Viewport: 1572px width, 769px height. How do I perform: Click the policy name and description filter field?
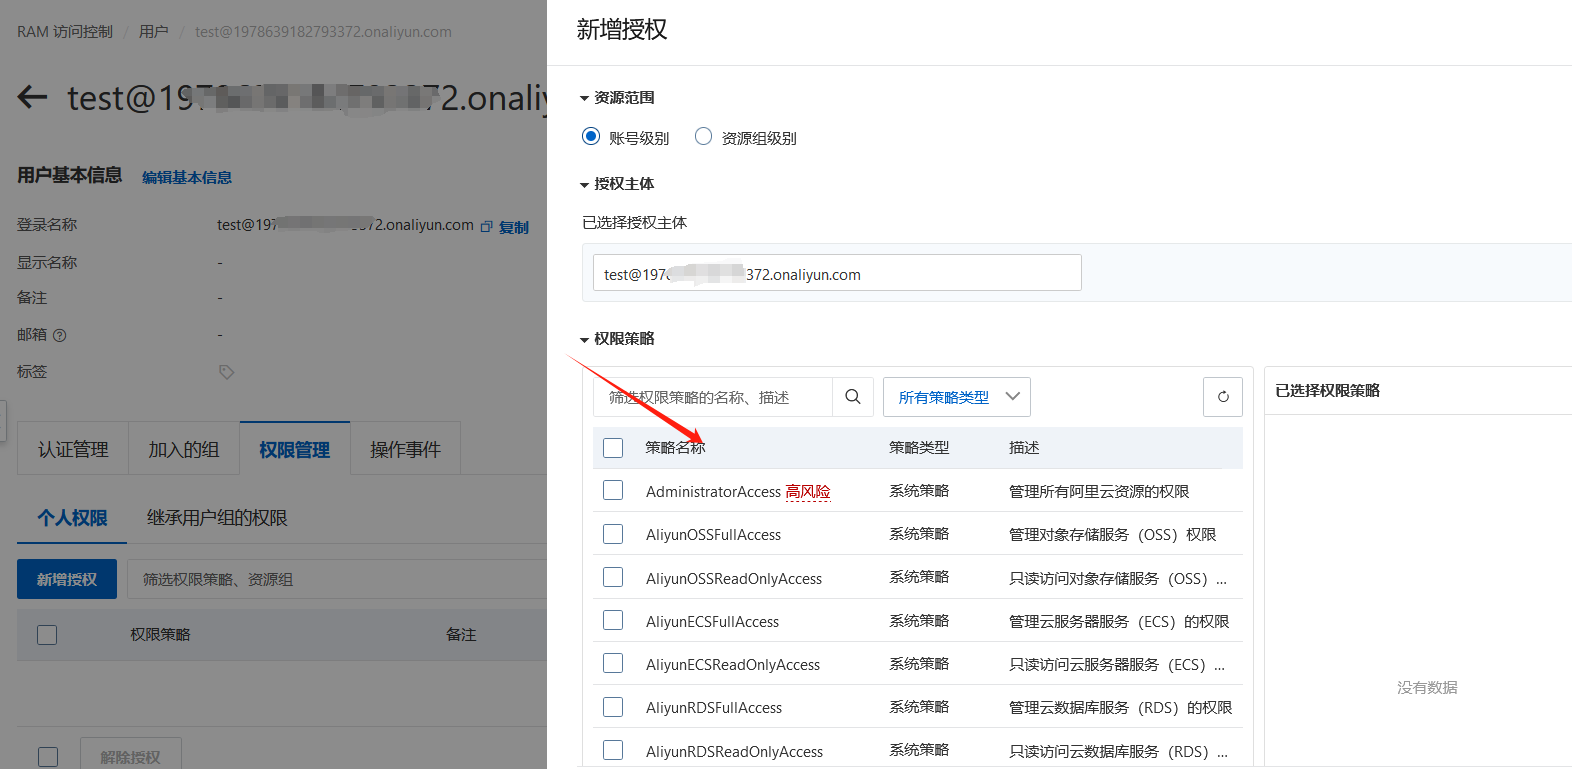tap(713, 397)
